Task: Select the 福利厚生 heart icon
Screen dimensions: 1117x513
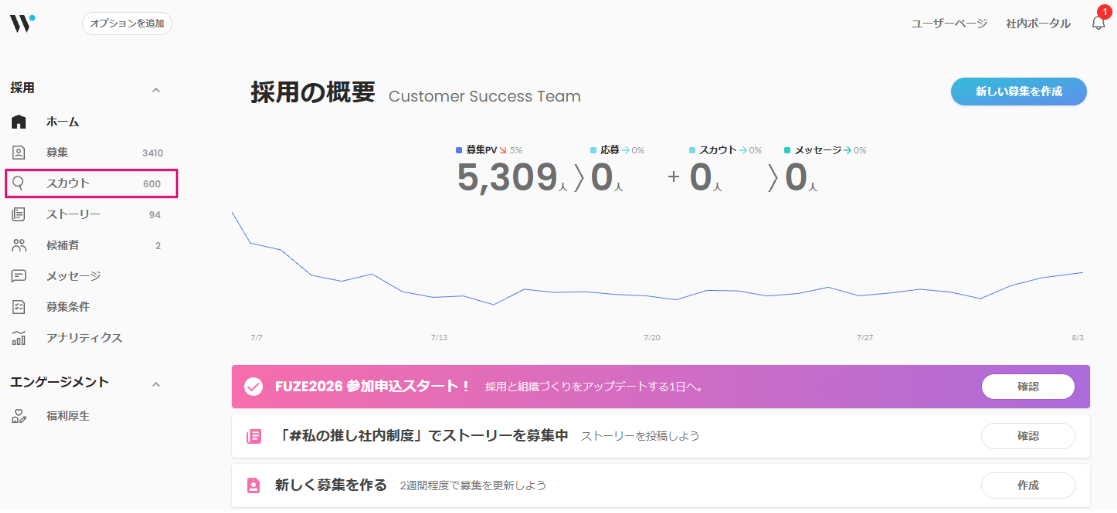Action: point(19,416)
